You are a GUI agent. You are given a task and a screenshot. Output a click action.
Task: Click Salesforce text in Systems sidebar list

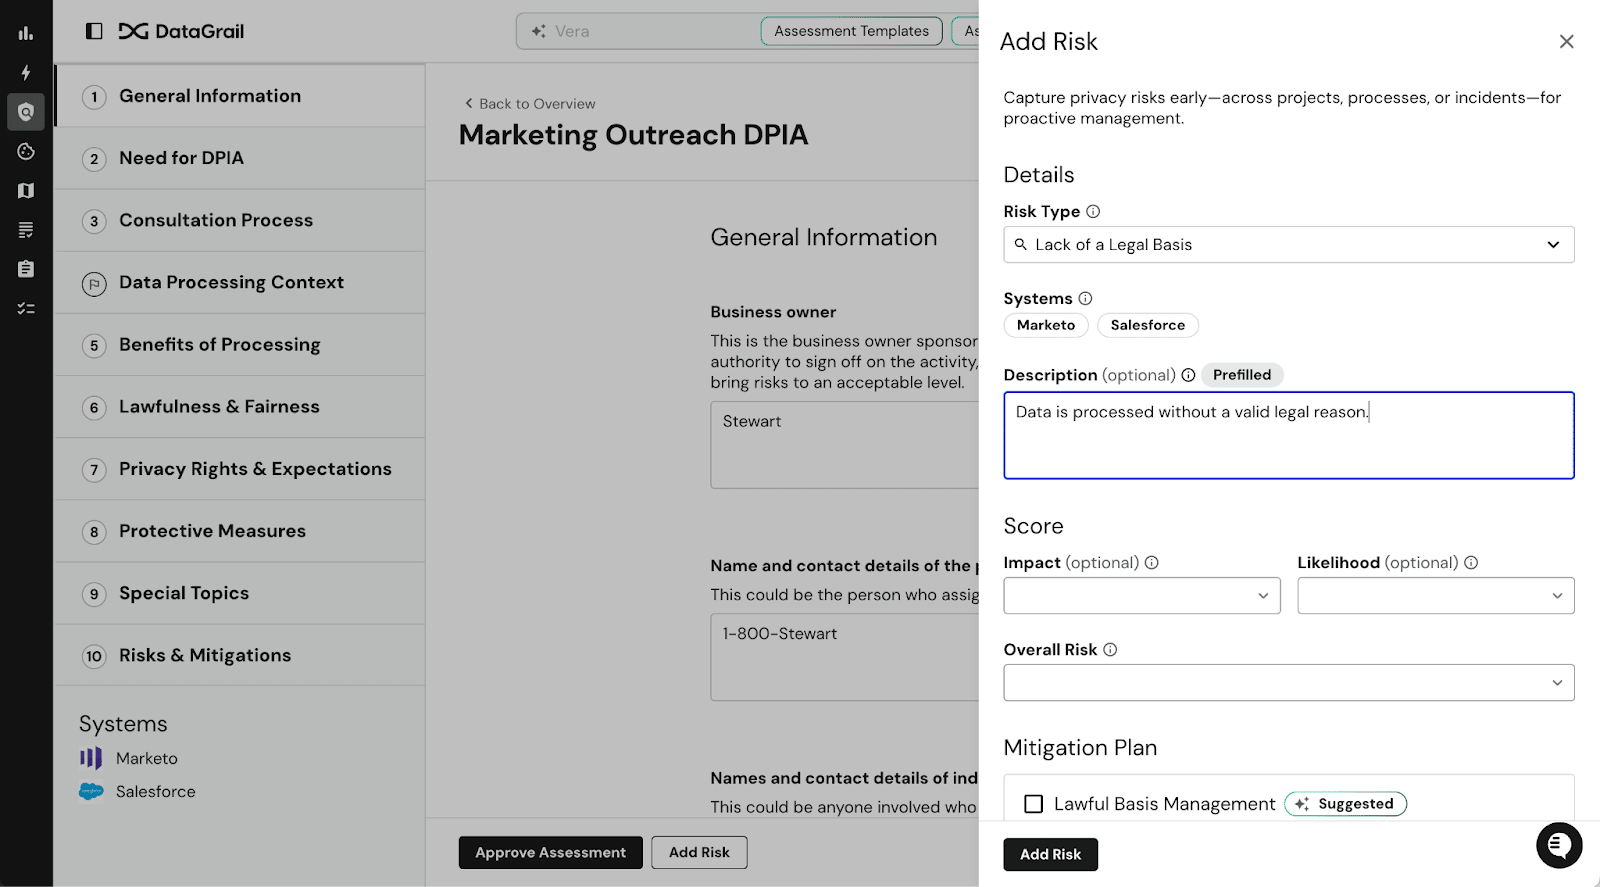pos(156,792)
